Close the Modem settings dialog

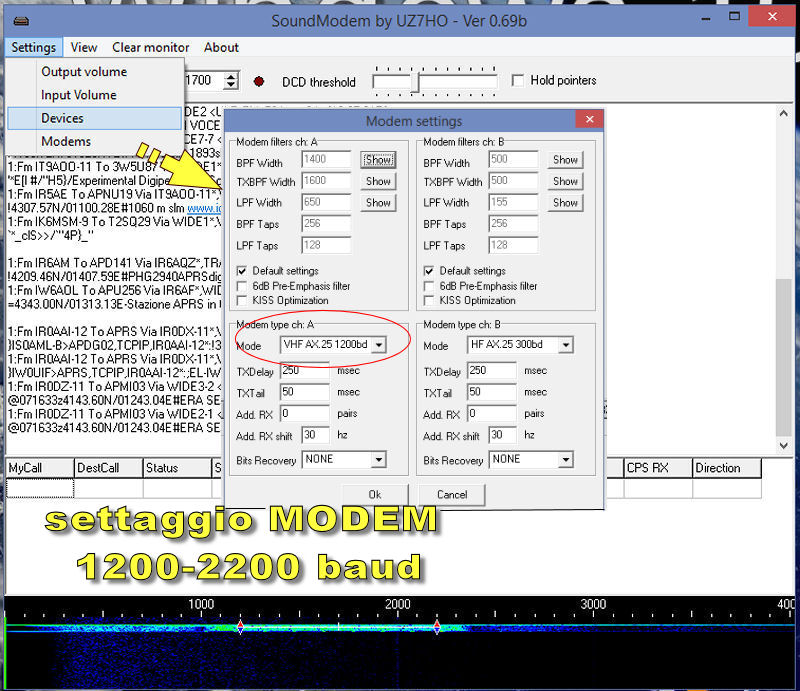pyautogui.click(x=589, y=119)
